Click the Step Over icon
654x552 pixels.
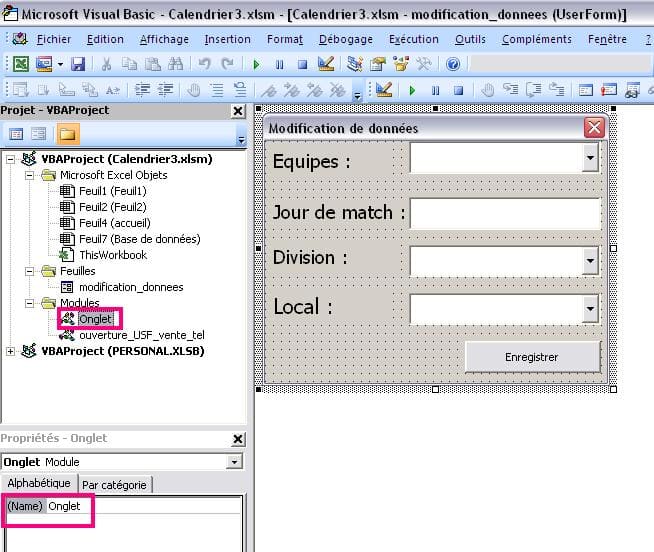pyautogui.click(x=533, y=89)
